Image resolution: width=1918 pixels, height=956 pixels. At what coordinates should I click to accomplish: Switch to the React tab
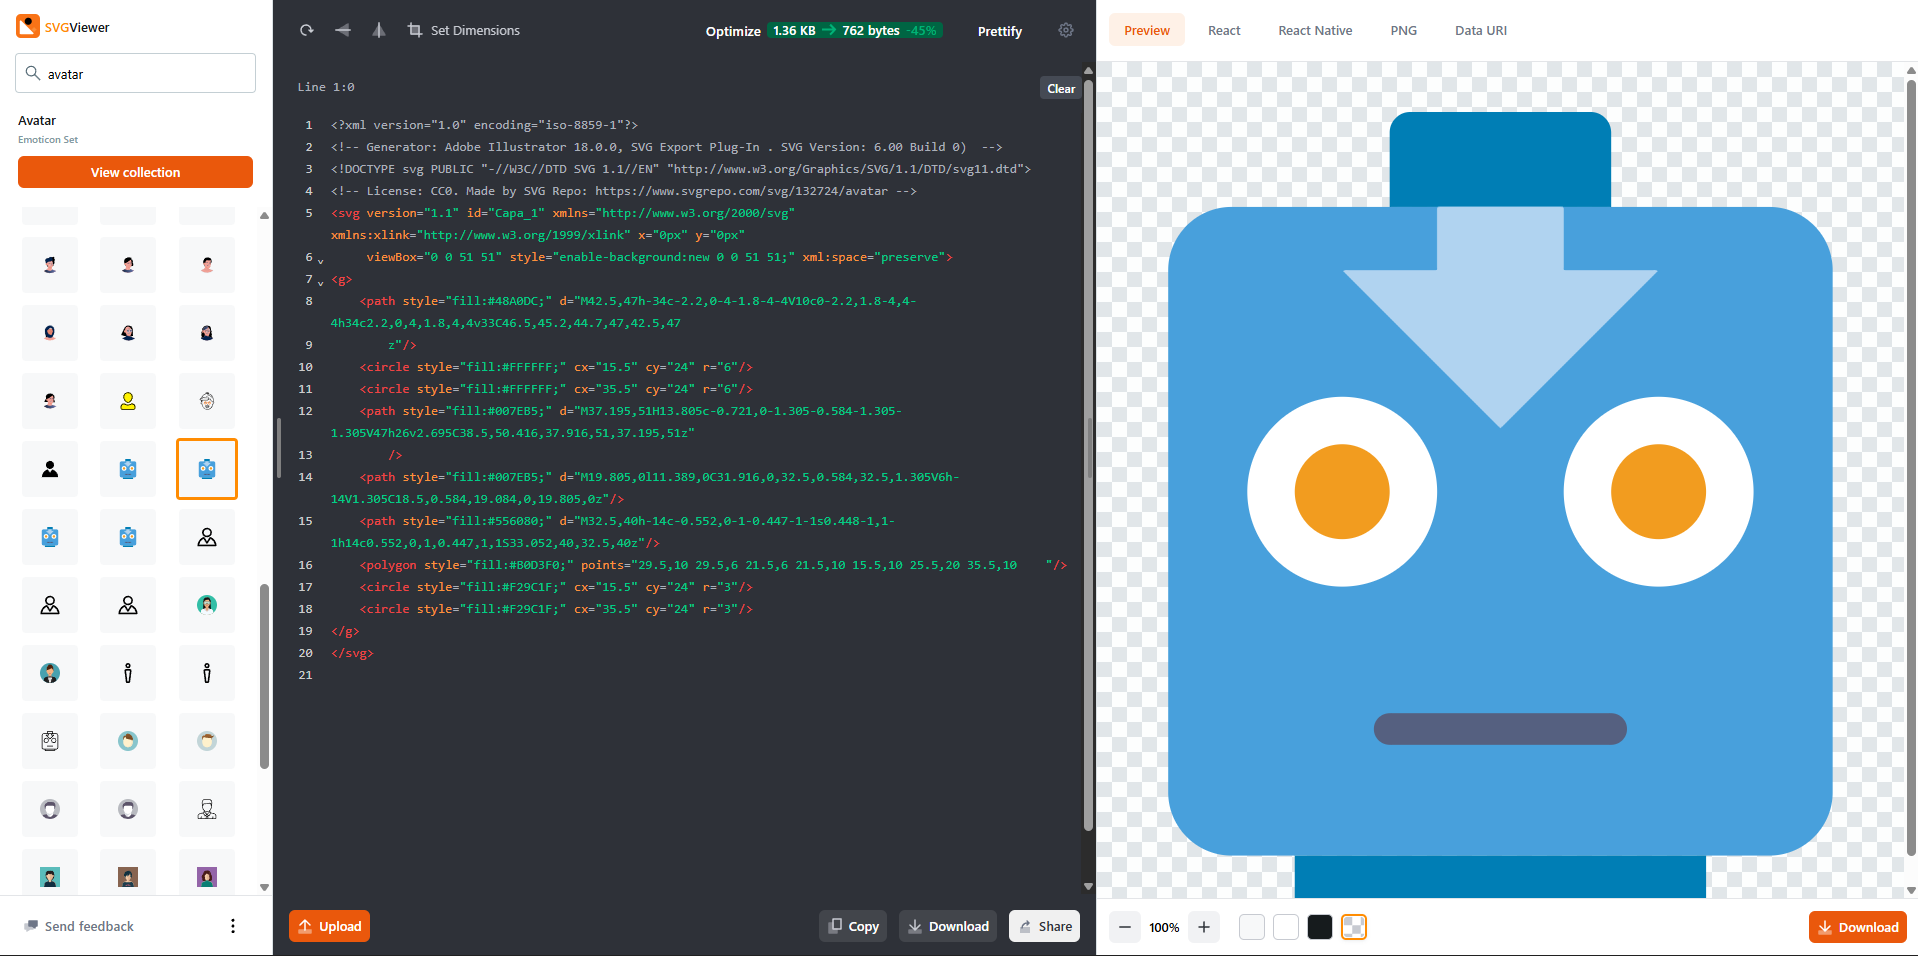[x=1224, y=30]
